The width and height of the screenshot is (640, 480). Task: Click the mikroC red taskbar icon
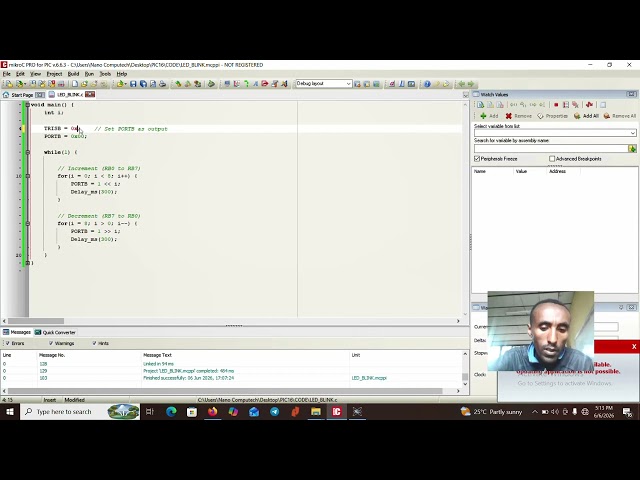(x=336, y=412)
